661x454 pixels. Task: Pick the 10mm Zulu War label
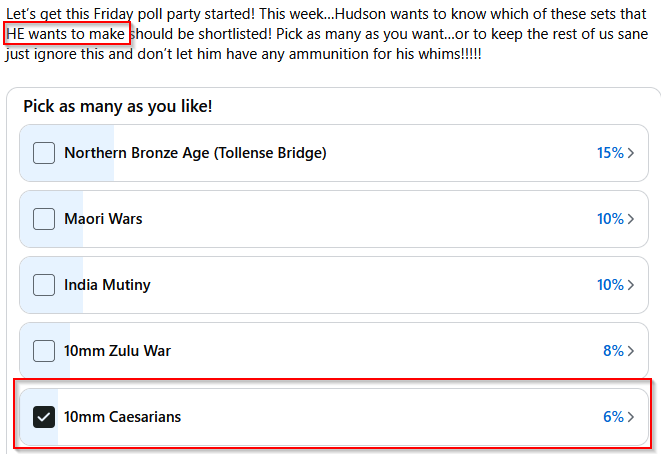(x=117, y=351)
